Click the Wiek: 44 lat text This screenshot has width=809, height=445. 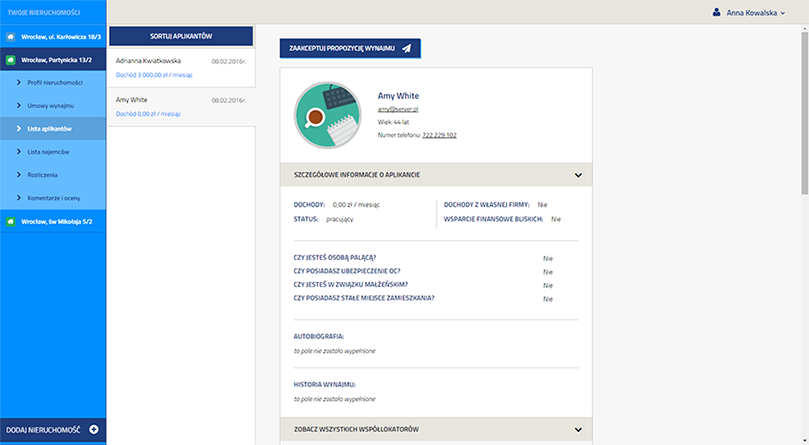click(393, 122)
